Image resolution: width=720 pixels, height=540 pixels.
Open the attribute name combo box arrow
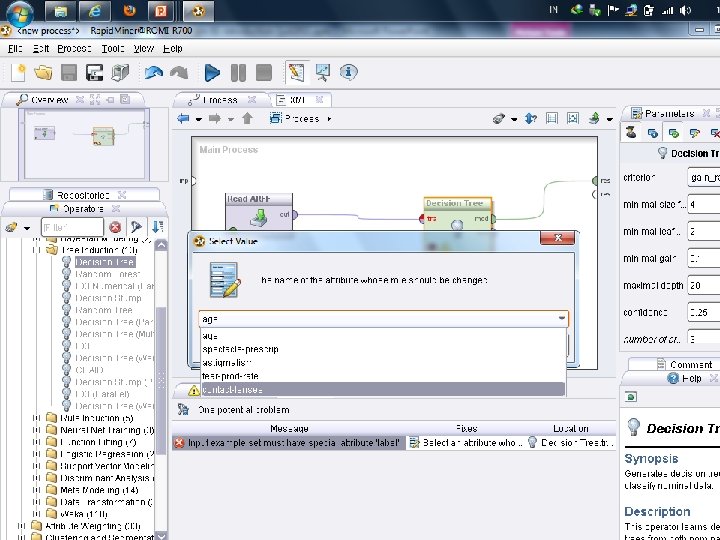click(x=561, y=318)
